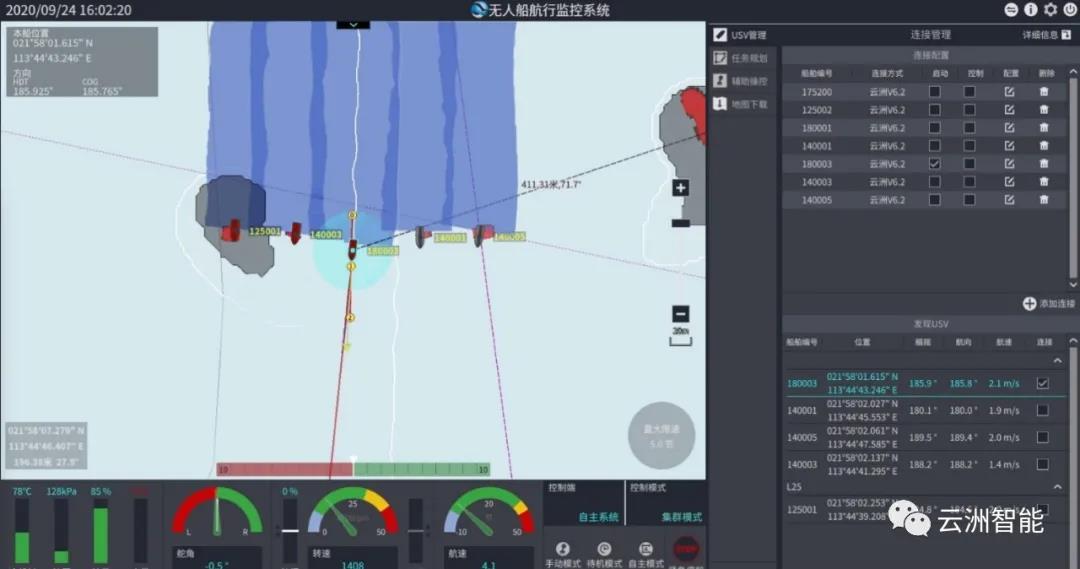
Task: Open config editor for vessel 175200
Action: pos(1009,92)
